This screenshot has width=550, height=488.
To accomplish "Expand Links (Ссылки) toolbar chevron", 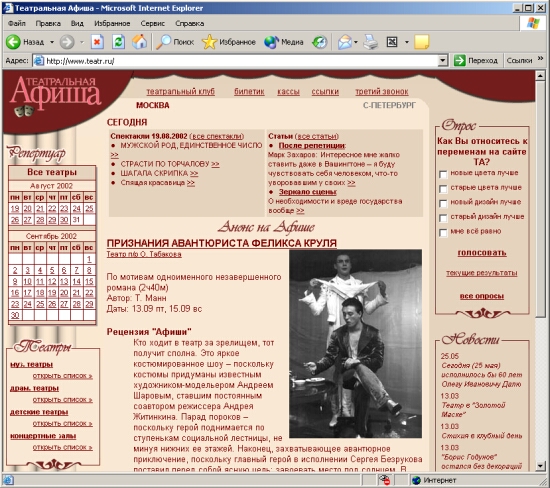I will [541, 58].
